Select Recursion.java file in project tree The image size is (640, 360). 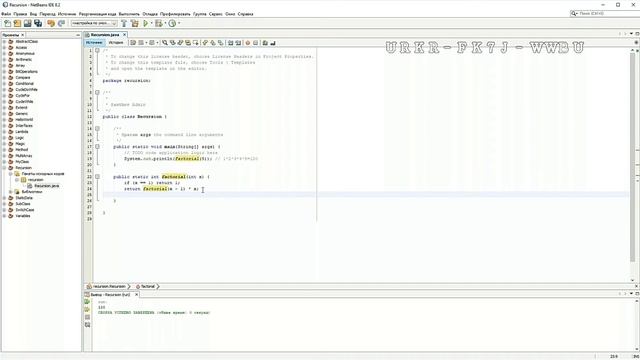click(x=47, y=186)
